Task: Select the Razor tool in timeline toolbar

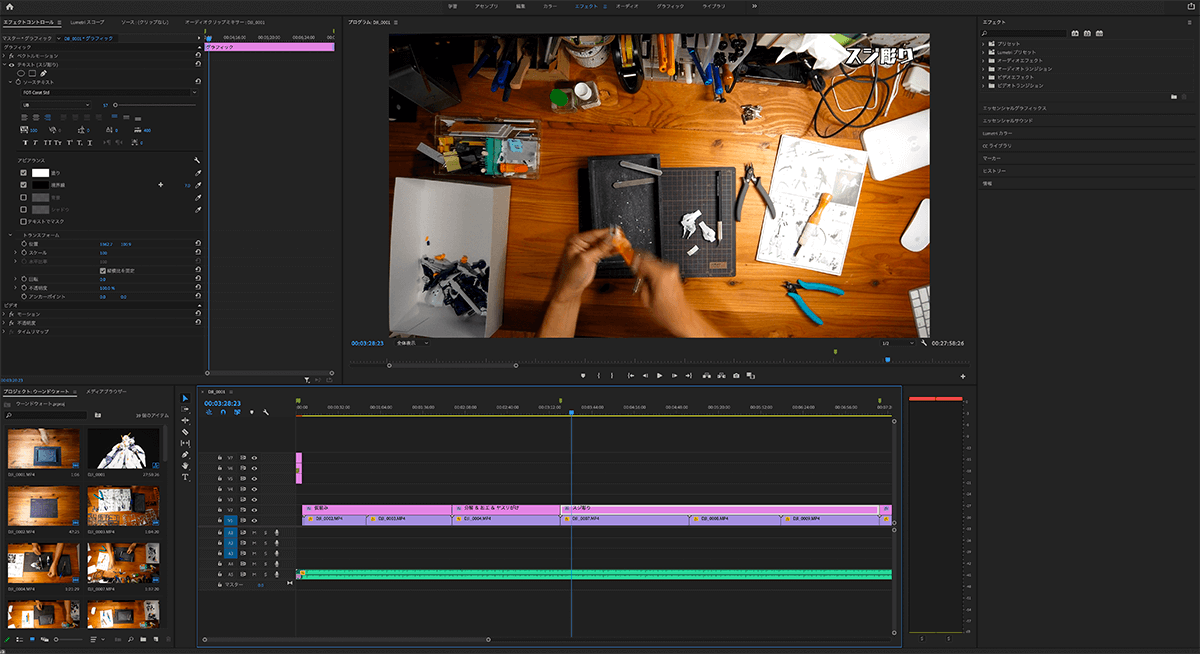Action: click(x=185, y=432)
